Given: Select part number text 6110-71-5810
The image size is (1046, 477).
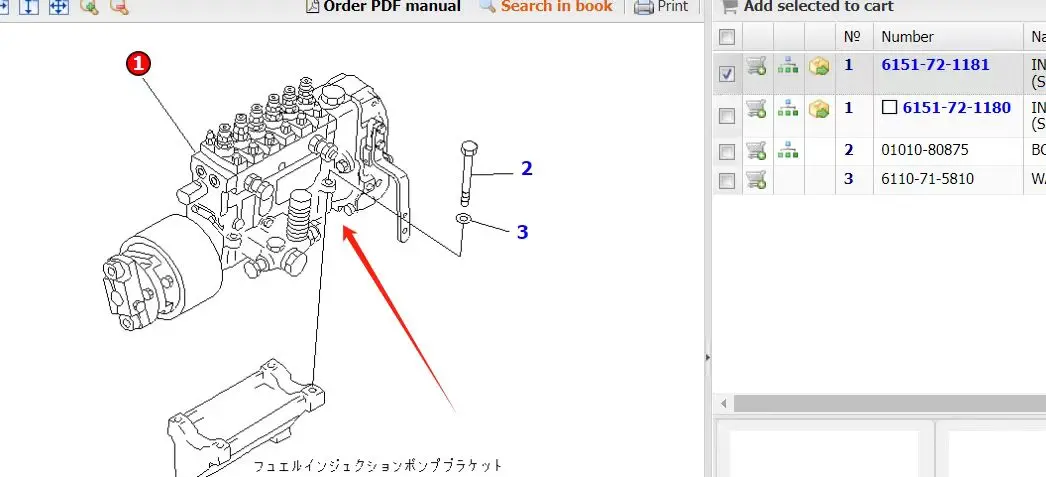Looking at the screenshot, I should tap(927, 179).
